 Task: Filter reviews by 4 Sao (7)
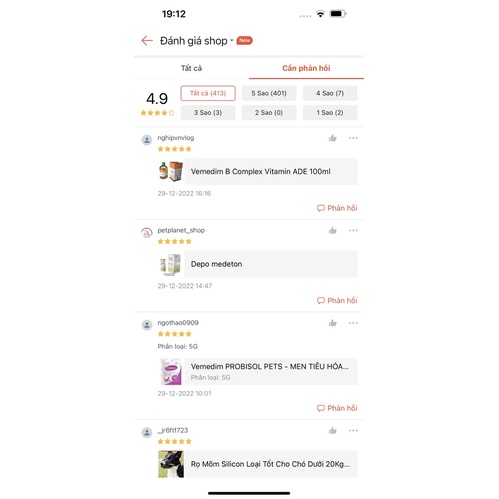click(330, 93)
